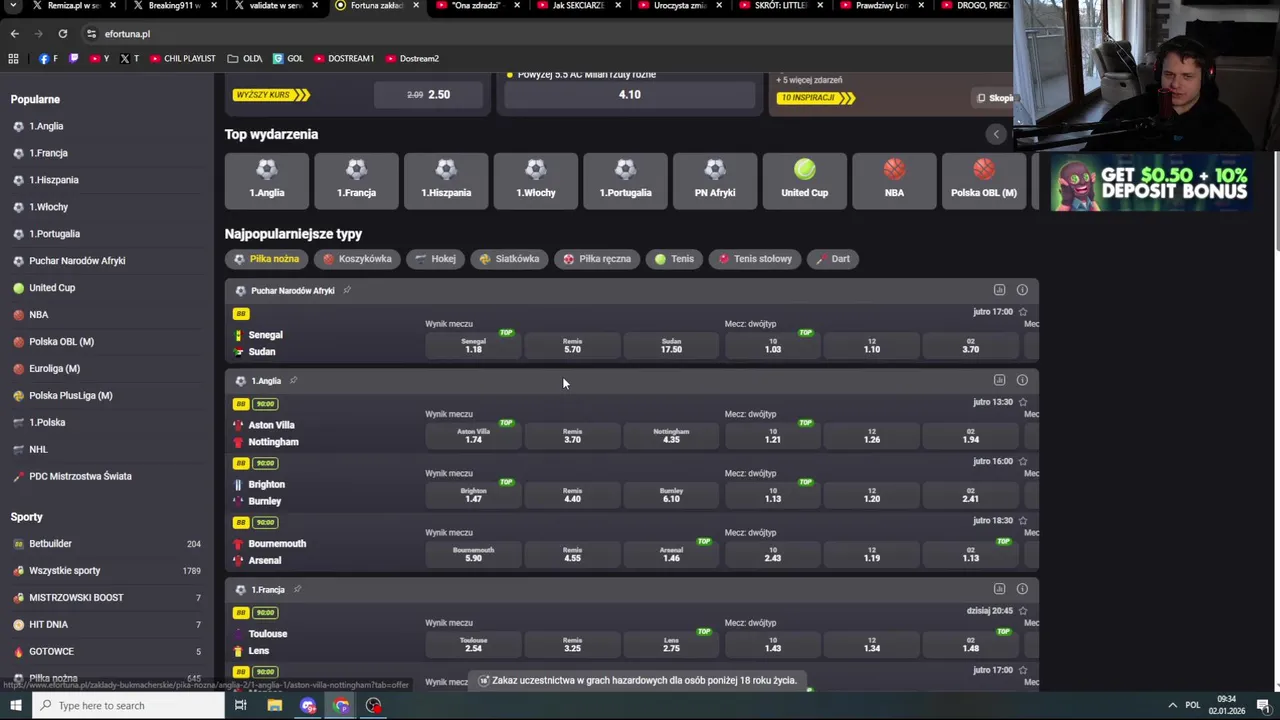Bet on Aston Villa win at 1.74
This screenshot has width=1280, height=720.
pos(473,436)
